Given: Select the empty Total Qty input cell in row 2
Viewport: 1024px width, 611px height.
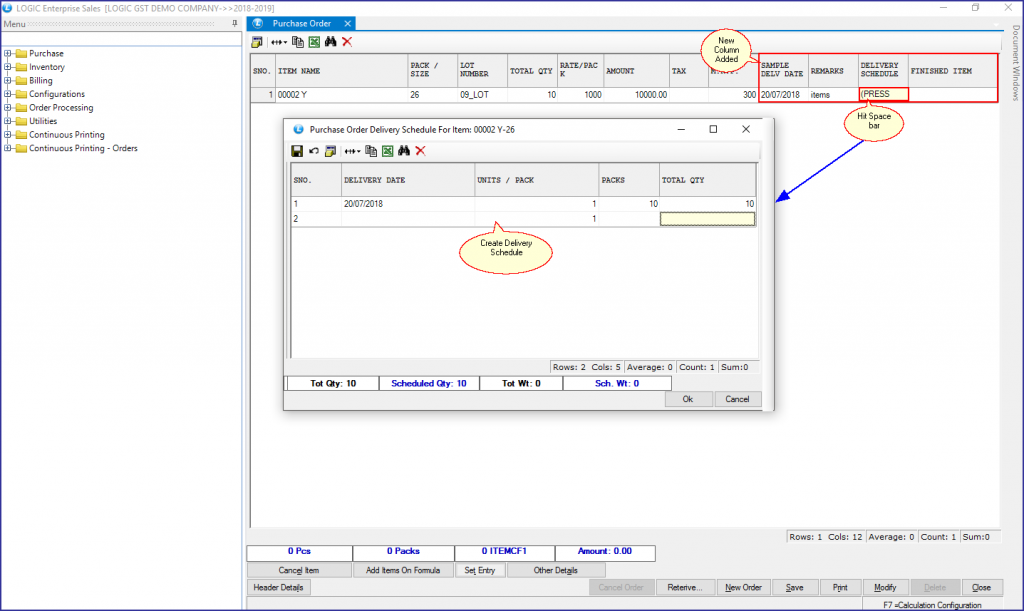Looking at the screenshot, I should (x=707, y=217).
